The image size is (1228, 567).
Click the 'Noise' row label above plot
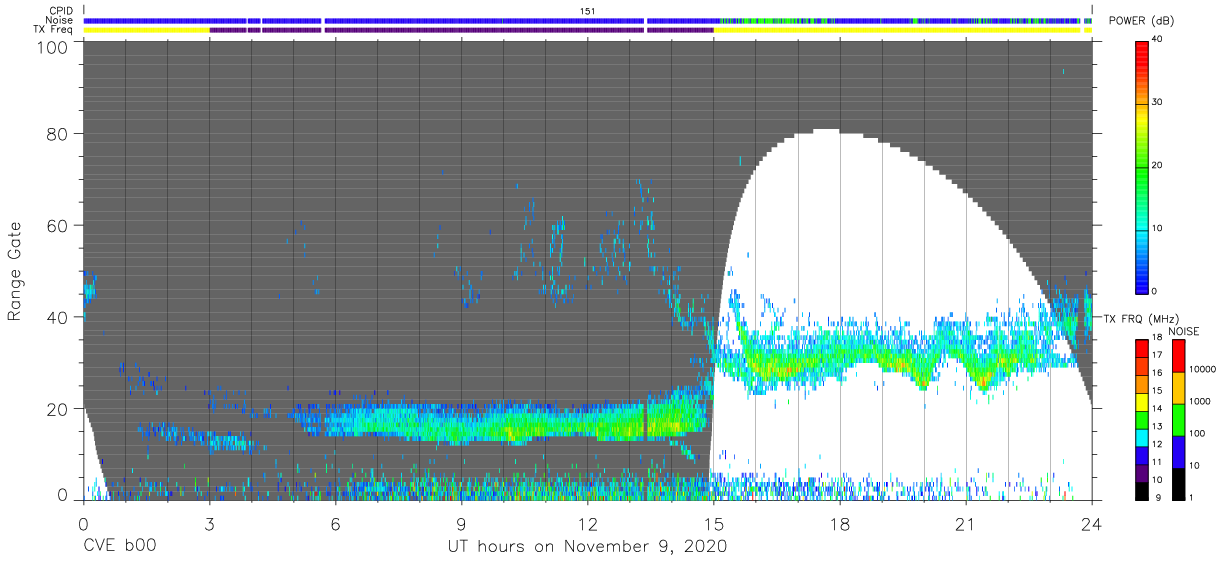(60, 21)
